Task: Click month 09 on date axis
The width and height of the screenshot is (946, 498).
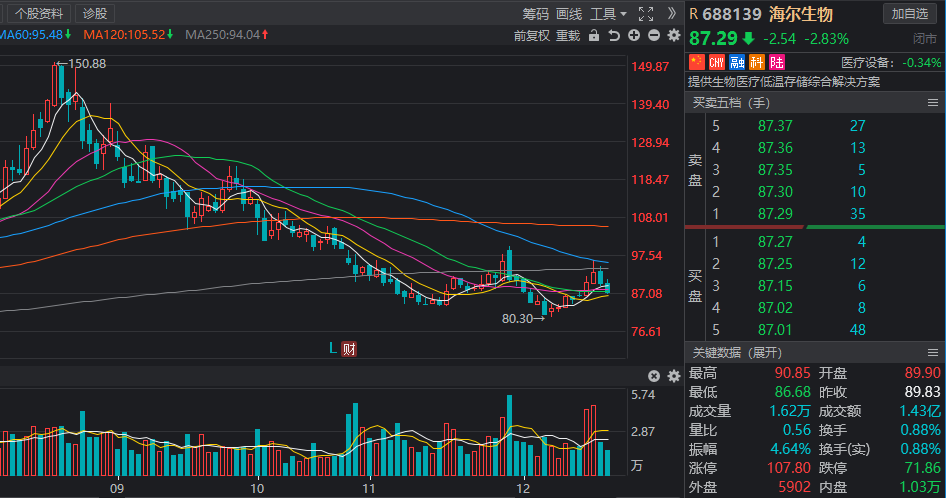Action: [117, 488]
